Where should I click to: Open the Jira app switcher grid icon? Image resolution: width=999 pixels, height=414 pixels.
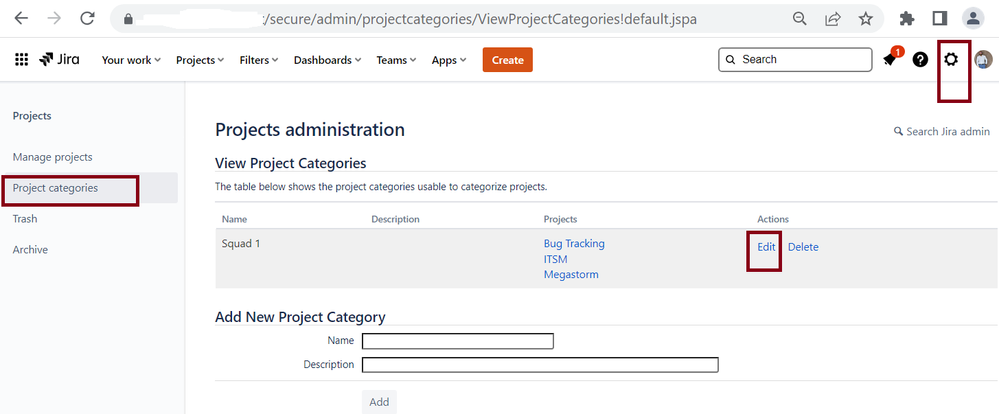[21, 60]
